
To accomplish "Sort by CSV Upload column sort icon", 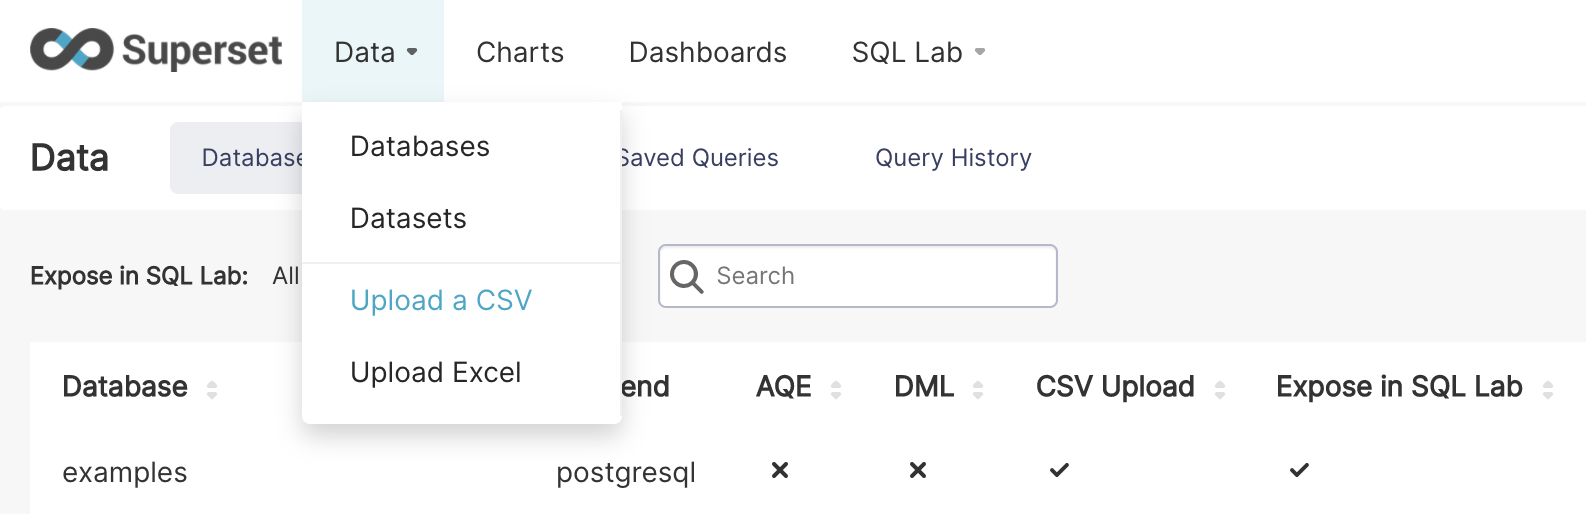I will pyautogui.click(x=1220, y=389).
